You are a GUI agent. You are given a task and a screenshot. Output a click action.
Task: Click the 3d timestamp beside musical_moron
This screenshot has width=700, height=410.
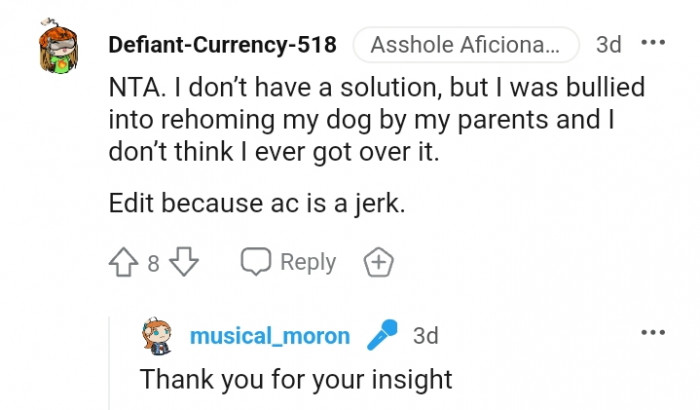(426, 336)
